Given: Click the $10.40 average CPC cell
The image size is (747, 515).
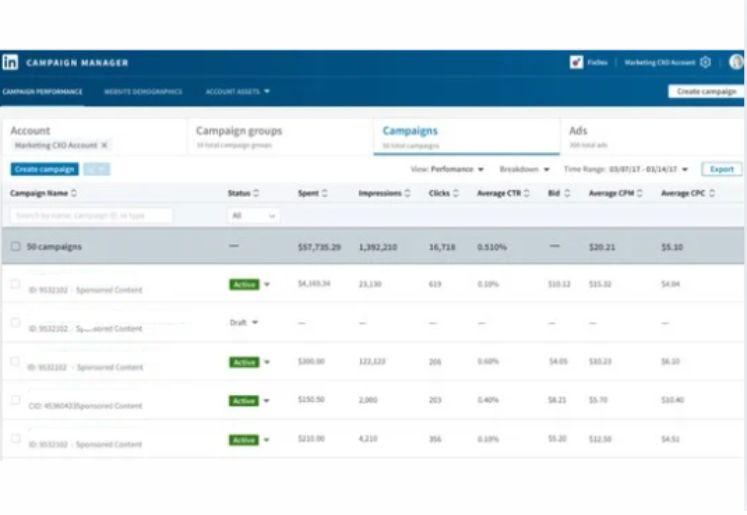Looking at the screenshot, I should point(673,400).
